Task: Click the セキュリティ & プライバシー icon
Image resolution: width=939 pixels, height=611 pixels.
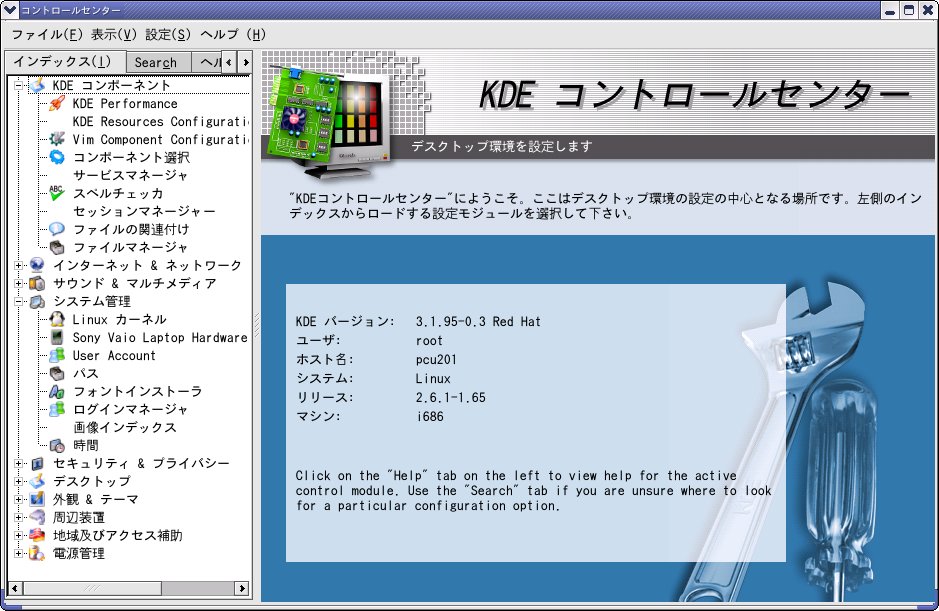Action: pyautogui.click(x=37, y=463)
